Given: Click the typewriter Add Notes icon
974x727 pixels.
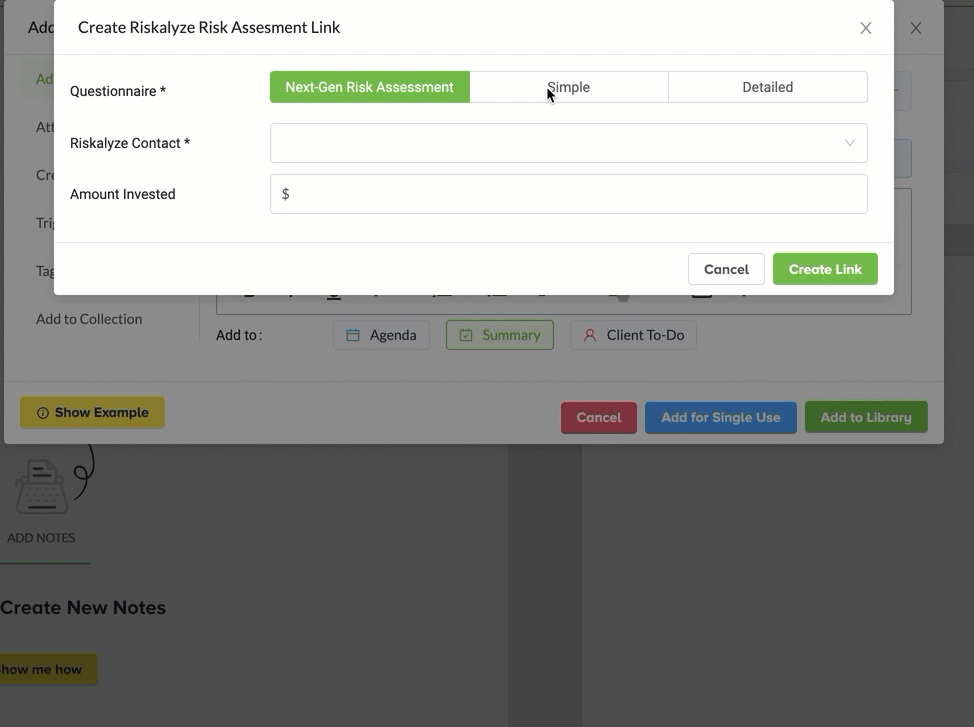Looking at the screenshot, I should click(42, 487).
